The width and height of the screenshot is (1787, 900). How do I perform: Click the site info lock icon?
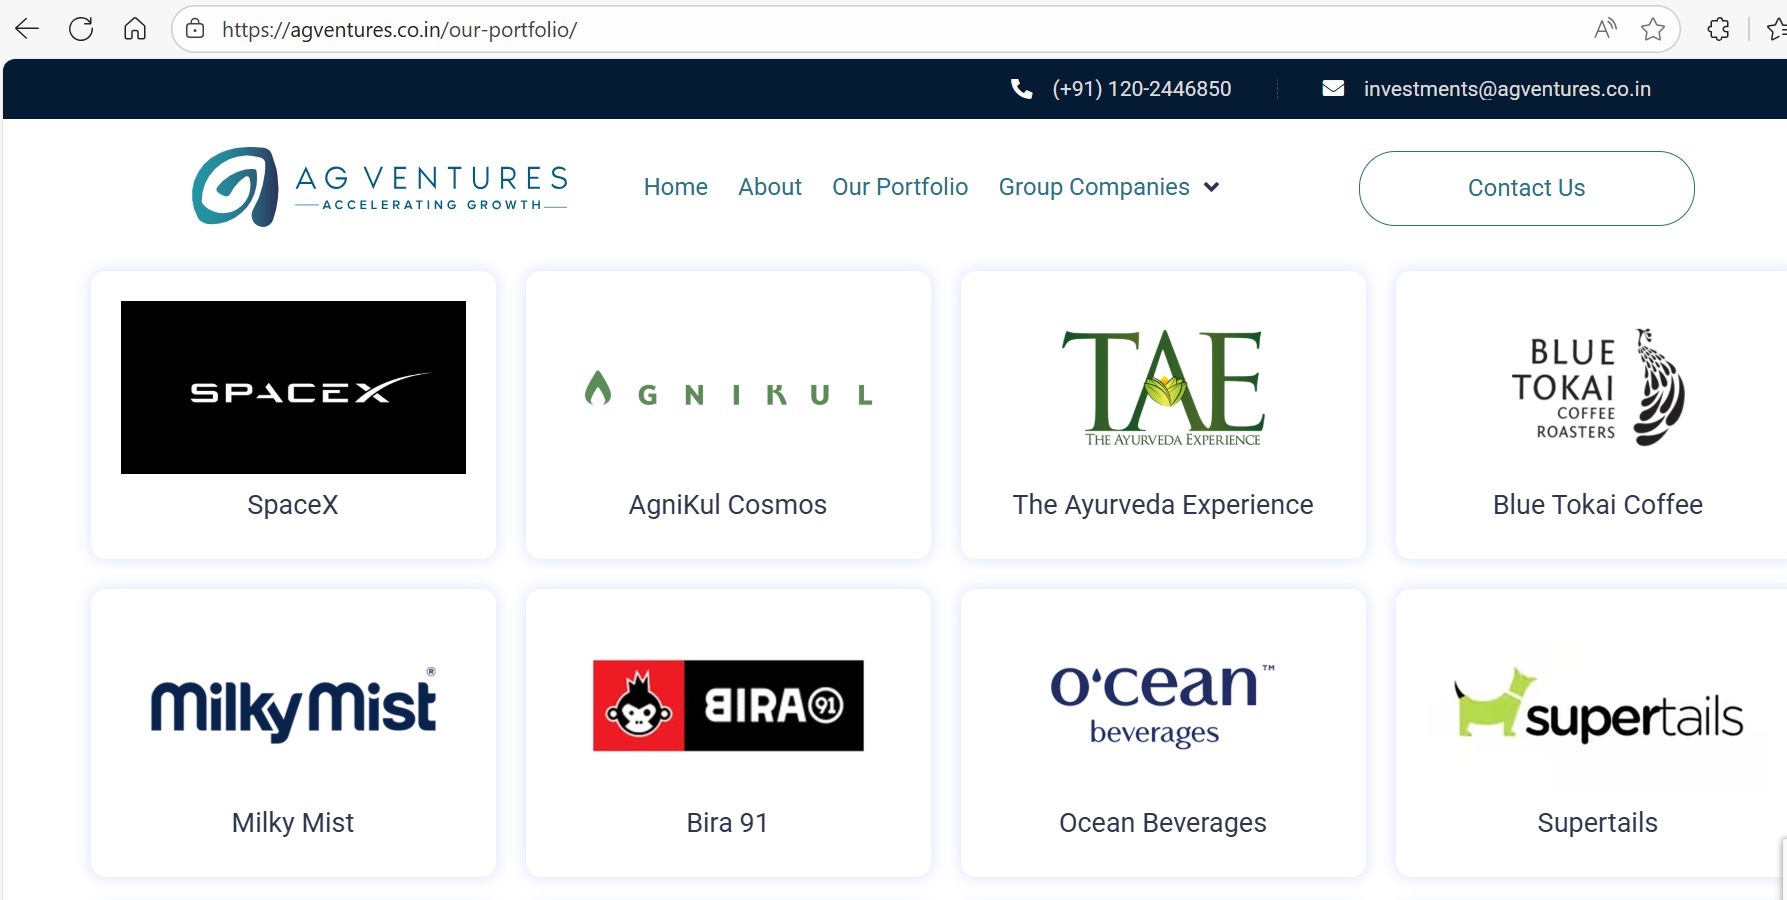pos(196,29)
